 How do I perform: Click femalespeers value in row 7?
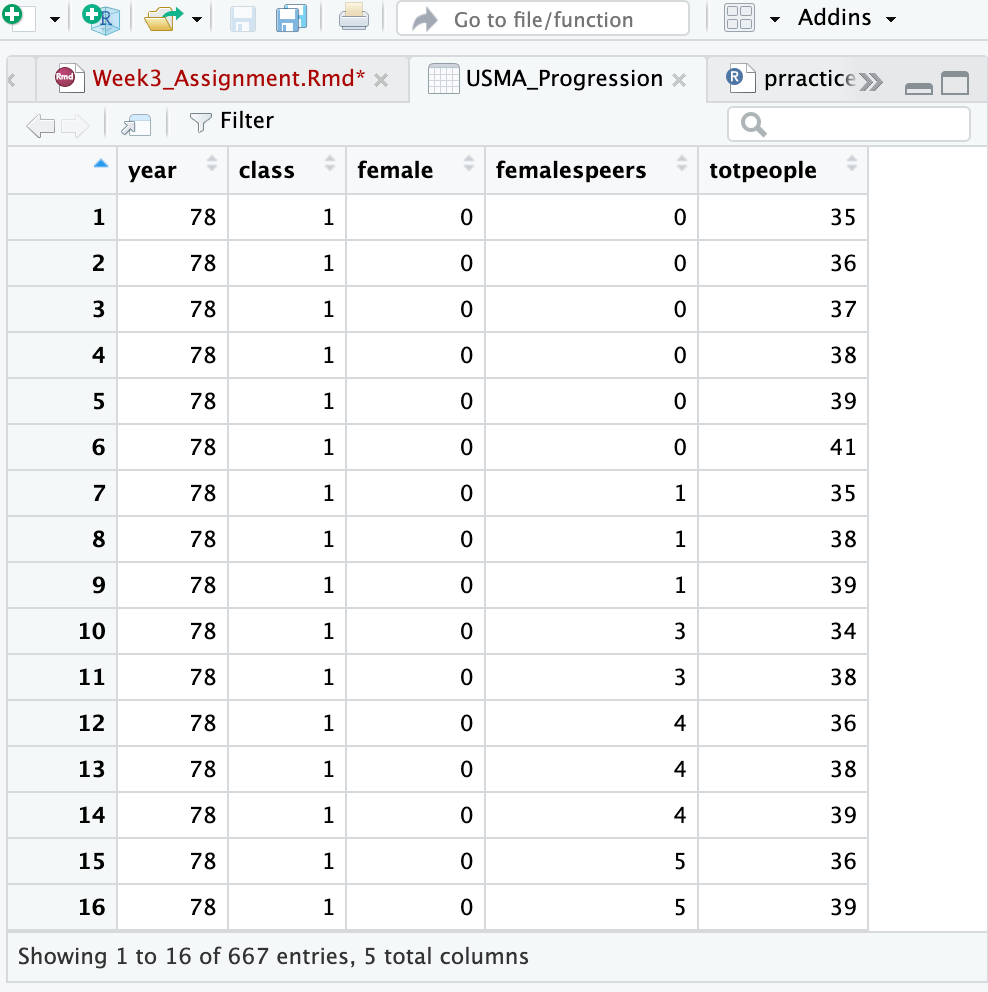(x=680, y=493)
